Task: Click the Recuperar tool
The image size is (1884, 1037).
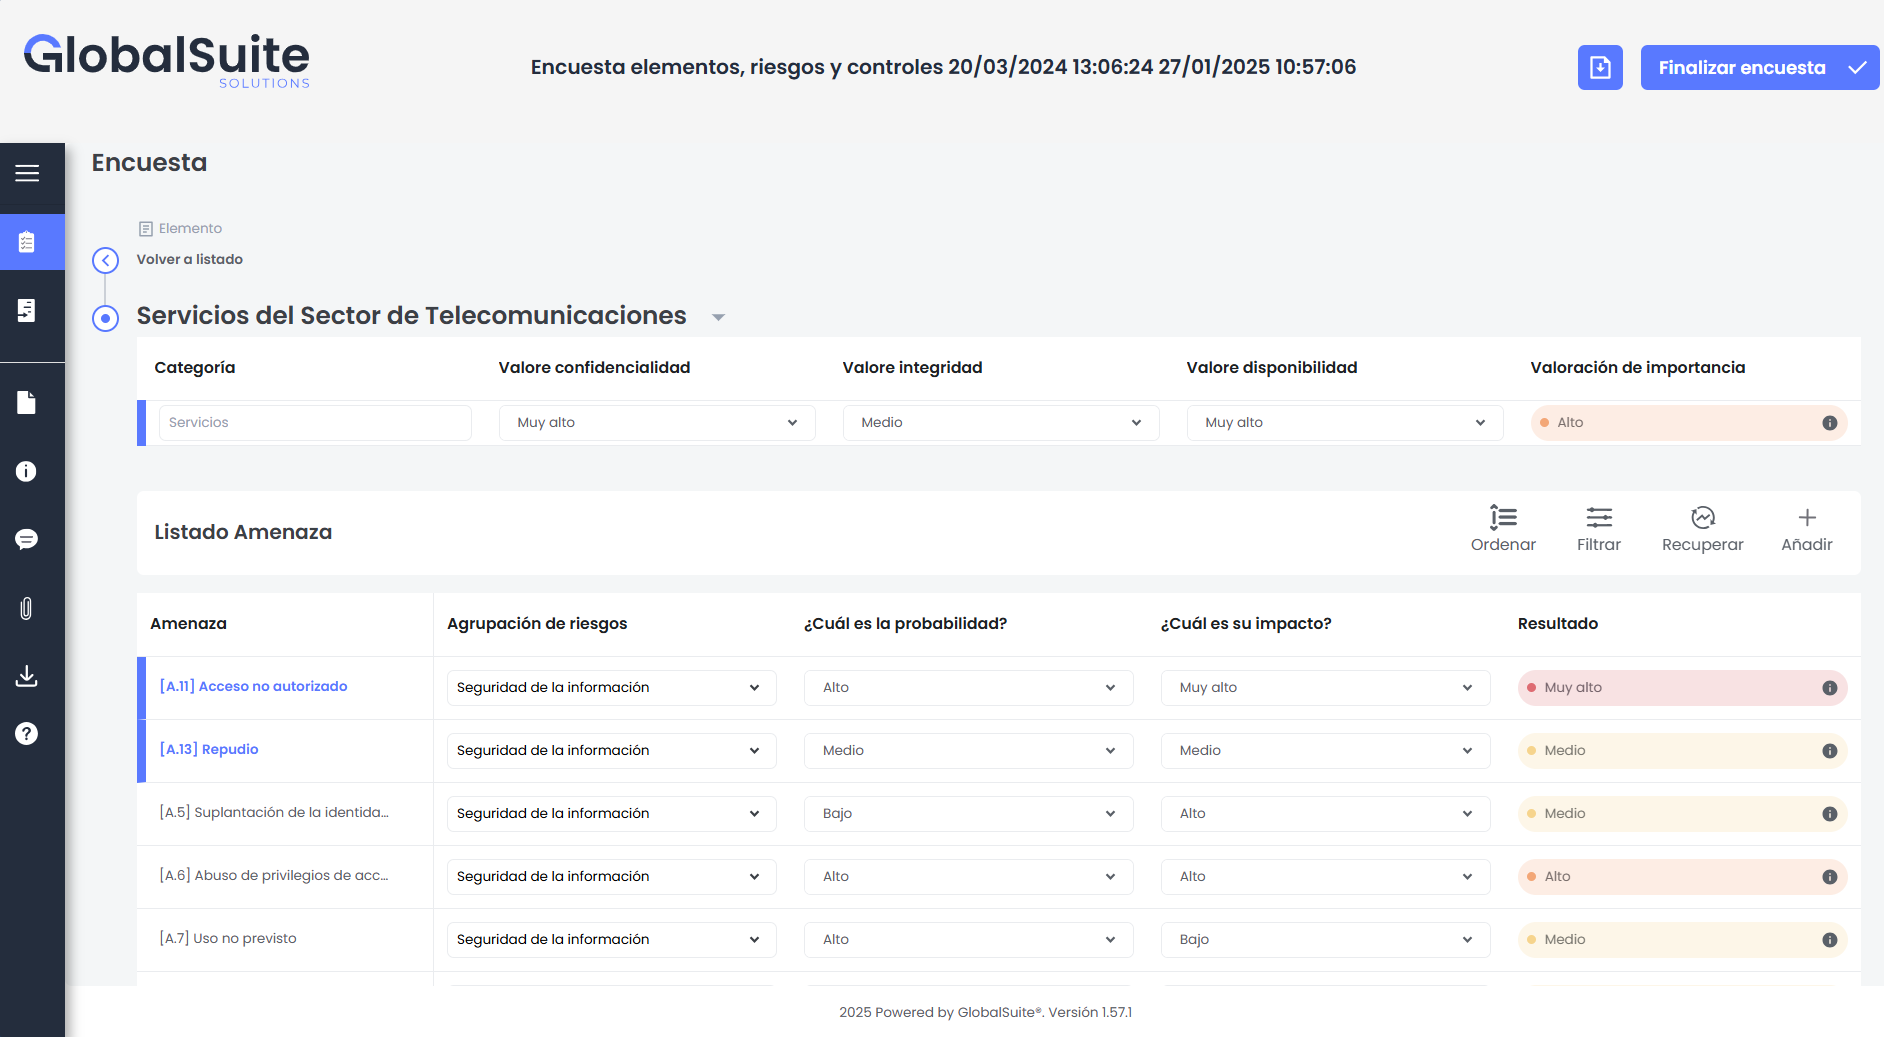Action: [1702, 529]
